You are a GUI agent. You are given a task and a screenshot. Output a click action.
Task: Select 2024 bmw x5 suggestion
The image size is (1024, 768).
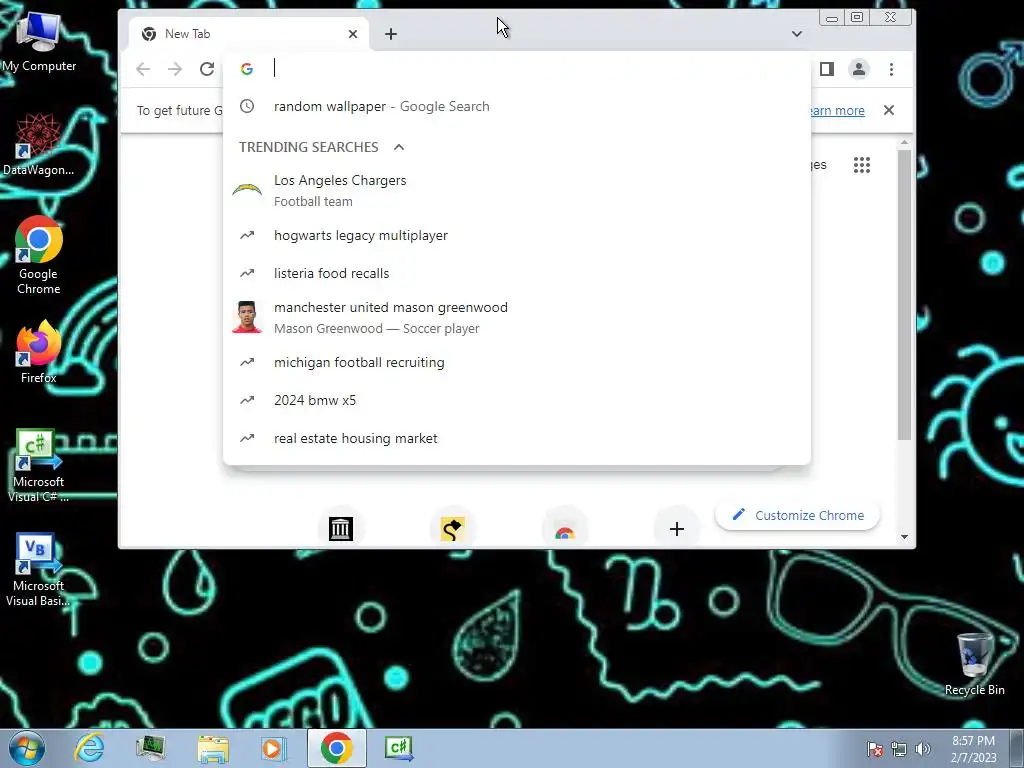pos(517,400)
